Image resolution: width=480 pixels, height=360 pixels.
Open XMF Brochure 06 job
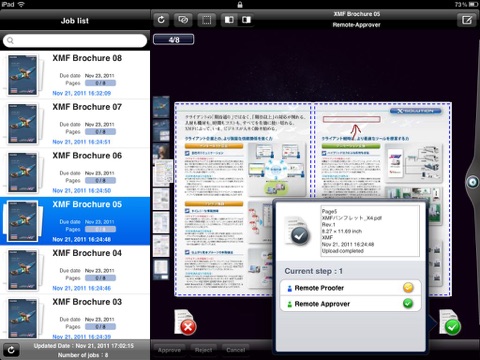pyautogui.click(x=75, y=172)
